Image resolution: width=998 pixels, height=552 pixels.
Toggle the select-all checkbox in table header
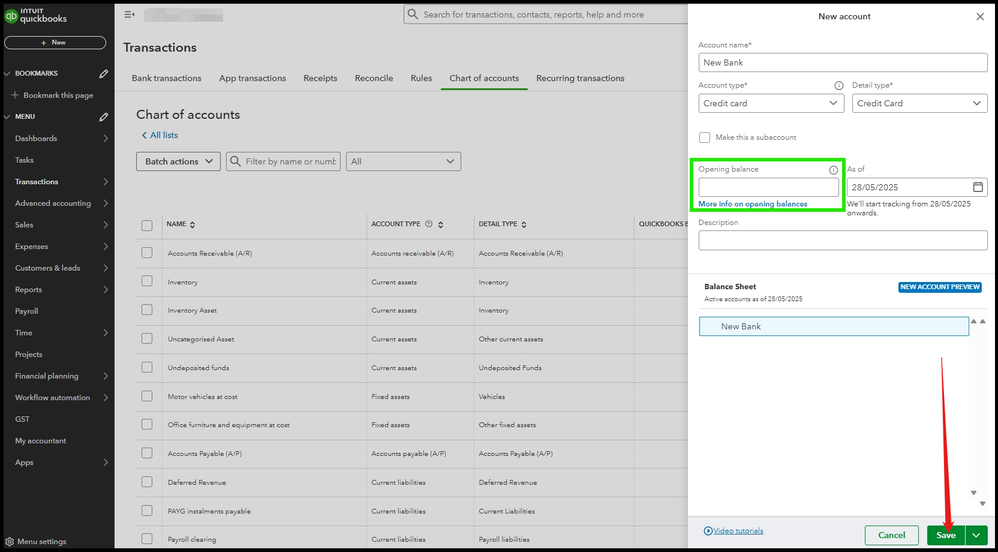pyautogui.click(x=147, y=225)
